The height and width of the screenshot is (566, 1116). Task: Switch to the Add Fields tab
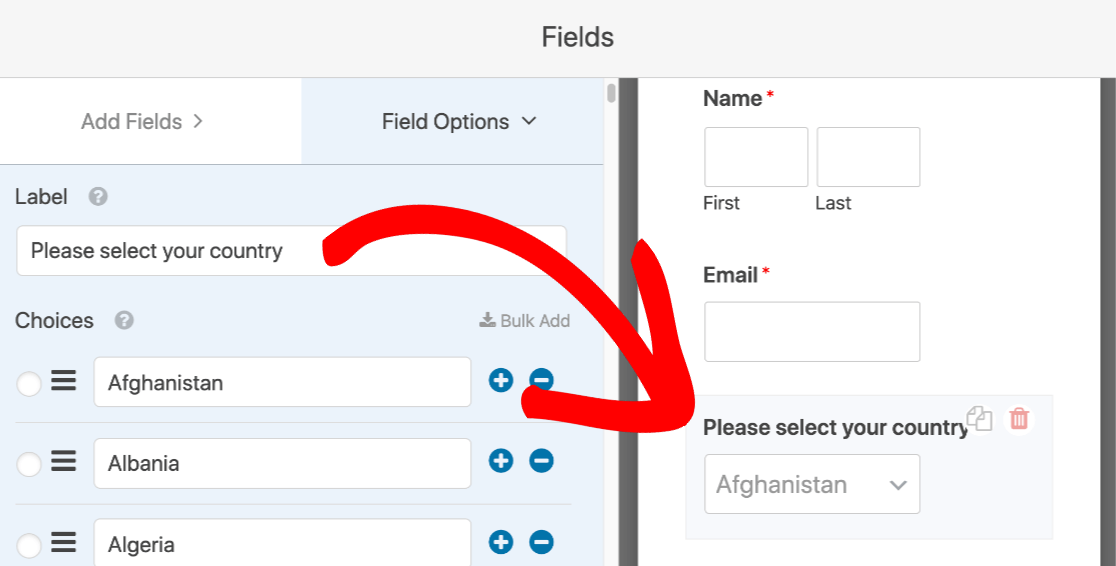(142, 122)
